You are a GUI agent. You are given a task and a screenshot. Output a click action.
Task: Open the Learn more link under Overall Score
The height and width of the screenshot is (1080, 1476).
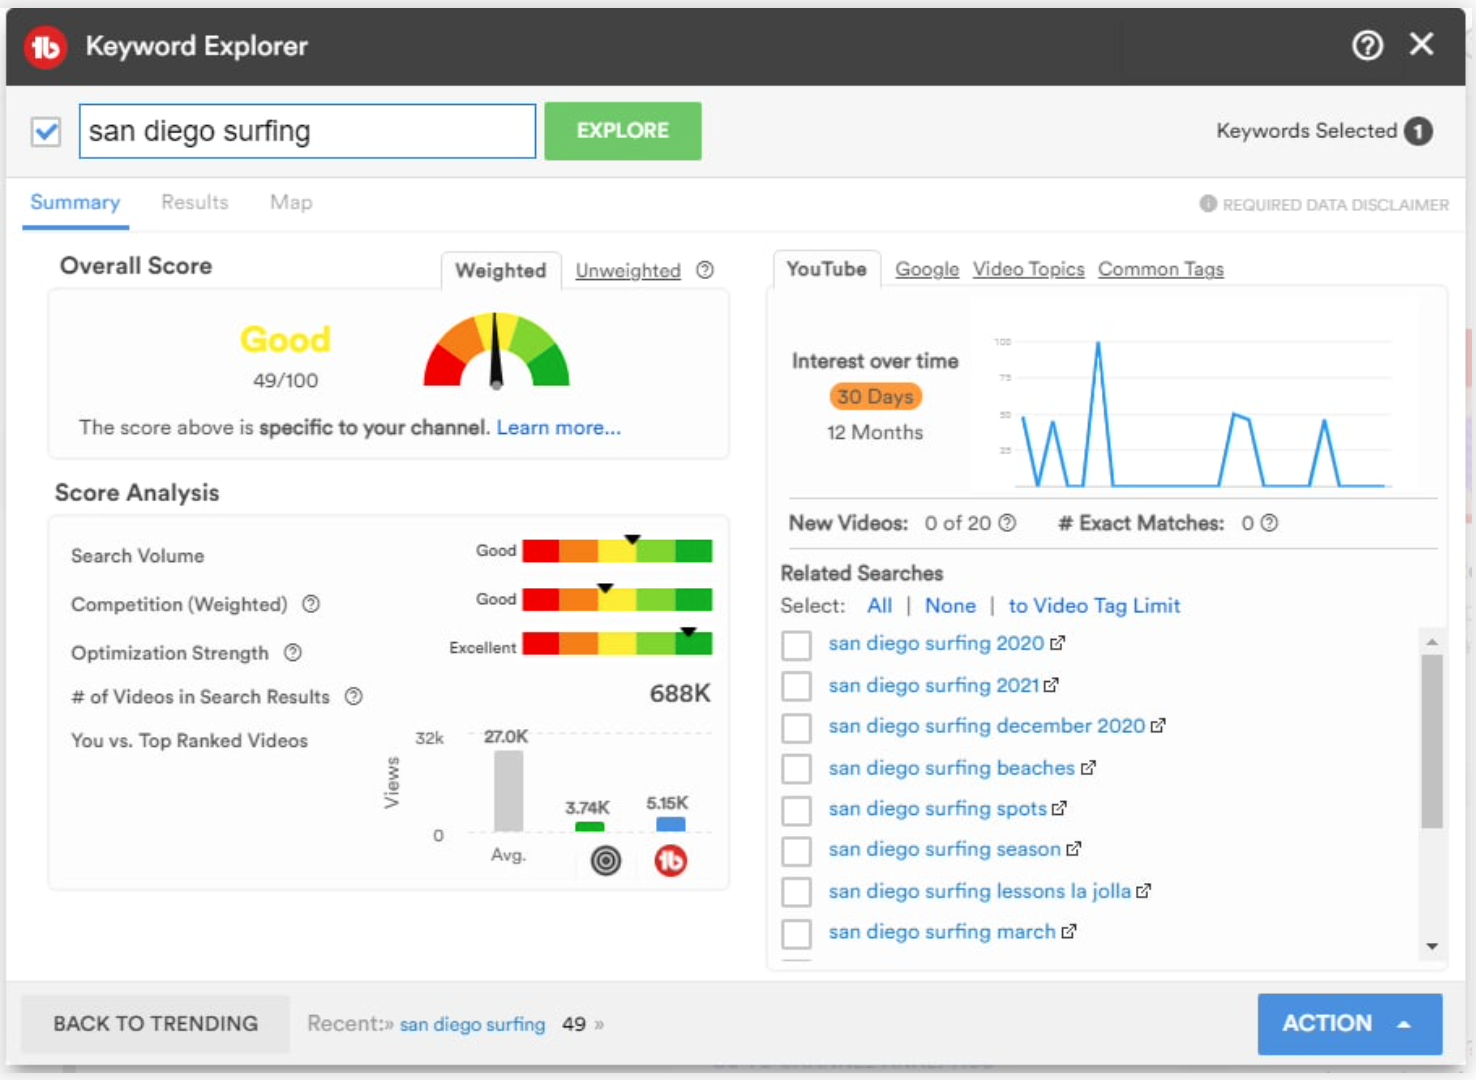[x=557, y=427]
